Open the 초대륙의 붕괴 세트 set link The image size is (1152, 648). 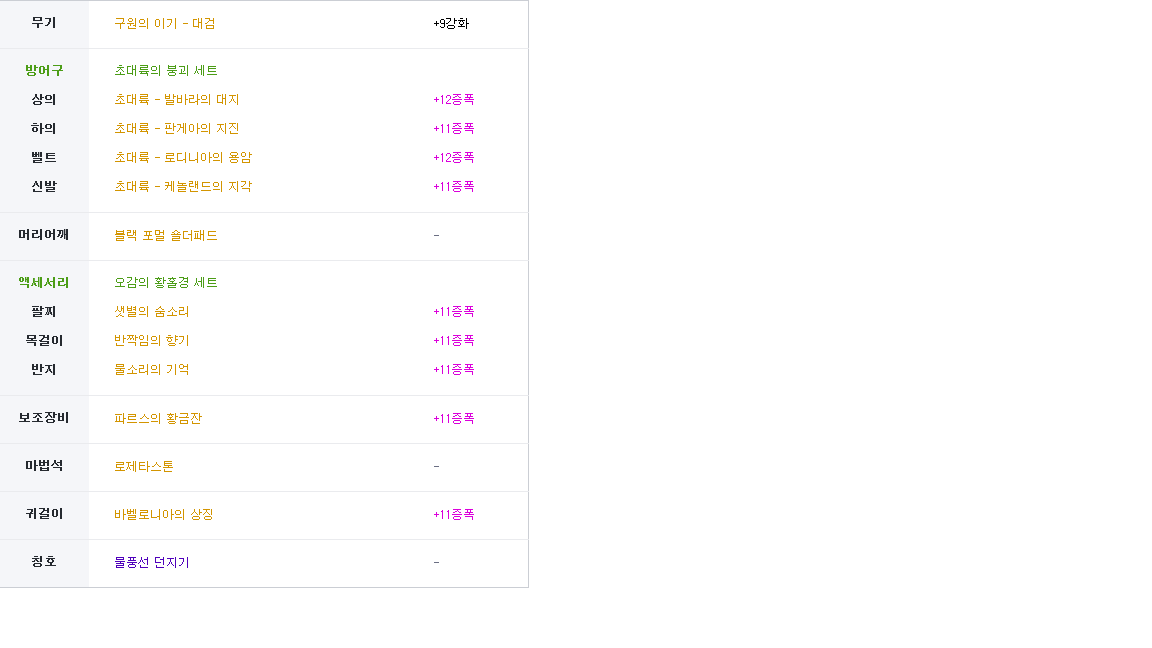(x=166, y=71)
